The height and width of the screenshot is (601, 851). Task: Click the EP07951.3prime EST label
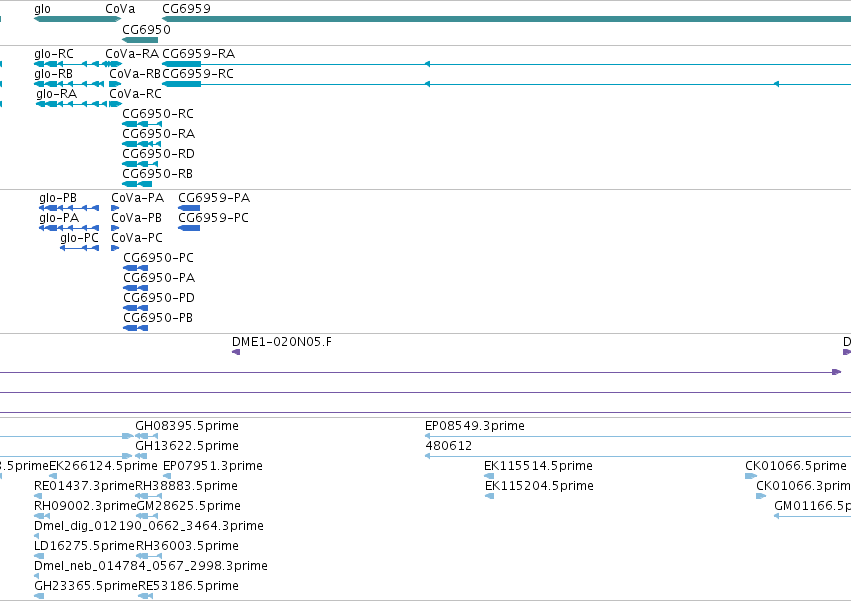[213, 466]
